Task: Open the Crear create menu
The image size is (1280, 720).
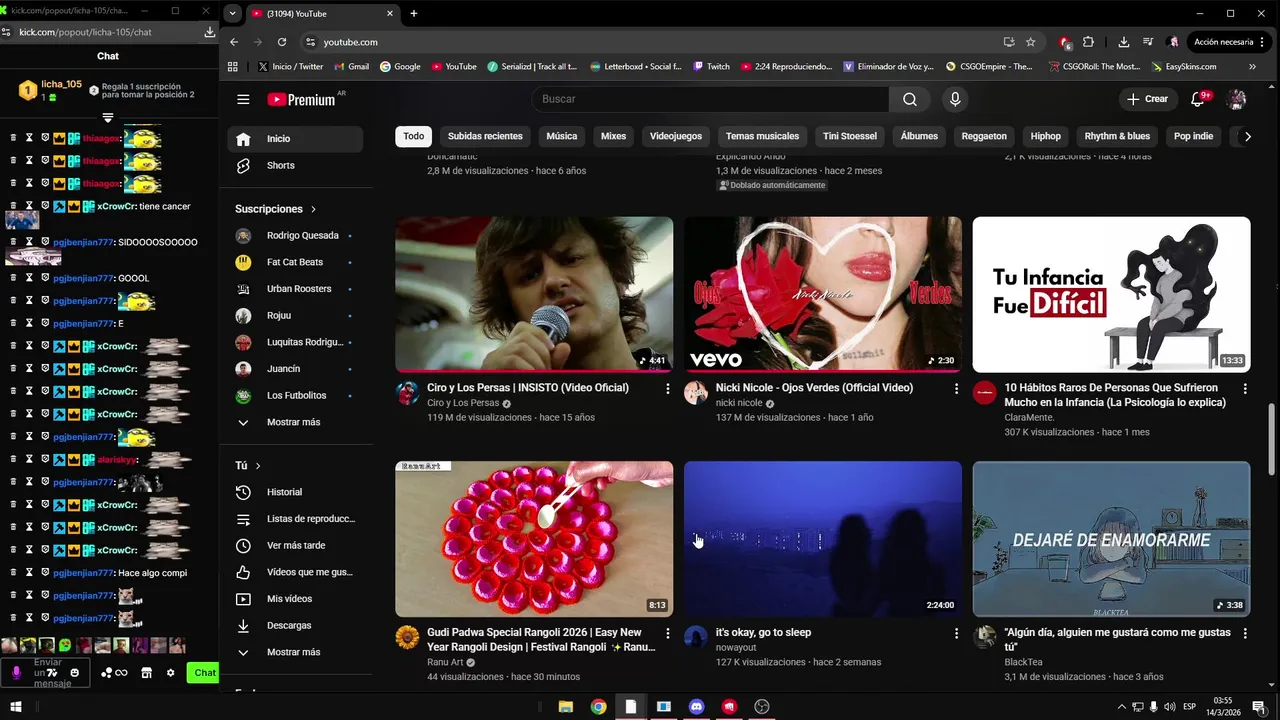Action: (x=1147, y=99)
